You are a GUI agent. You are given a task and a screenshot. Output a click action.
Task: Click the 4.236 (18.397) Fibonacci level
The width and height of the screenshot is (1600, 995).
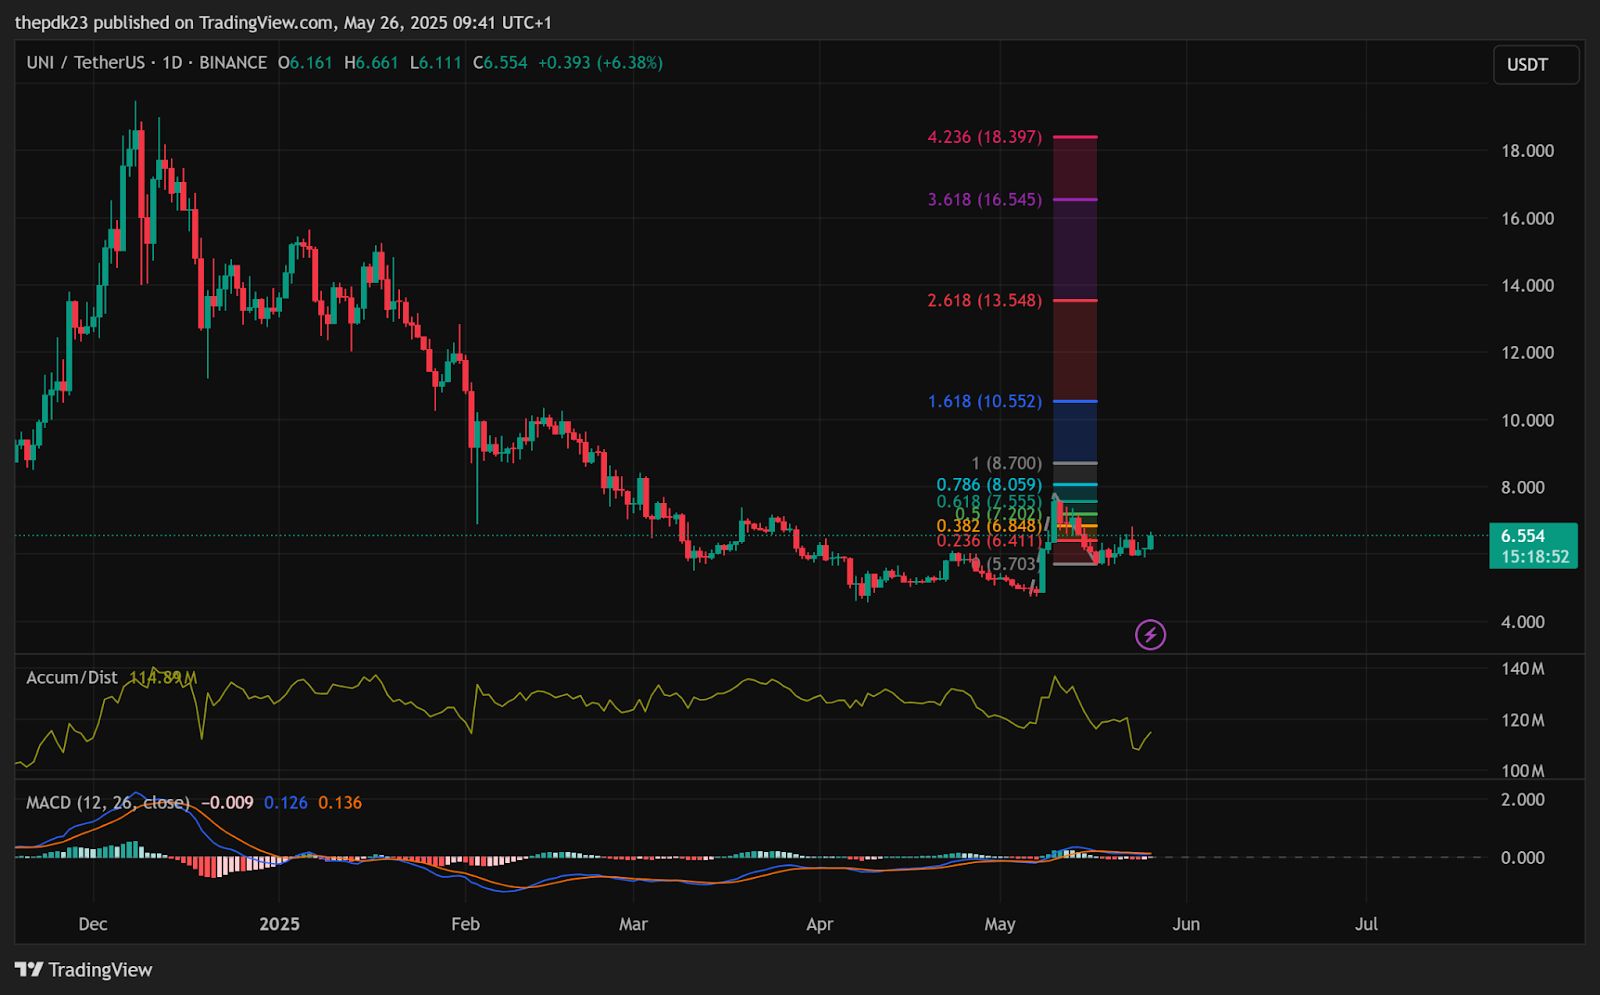coord(984,137)
